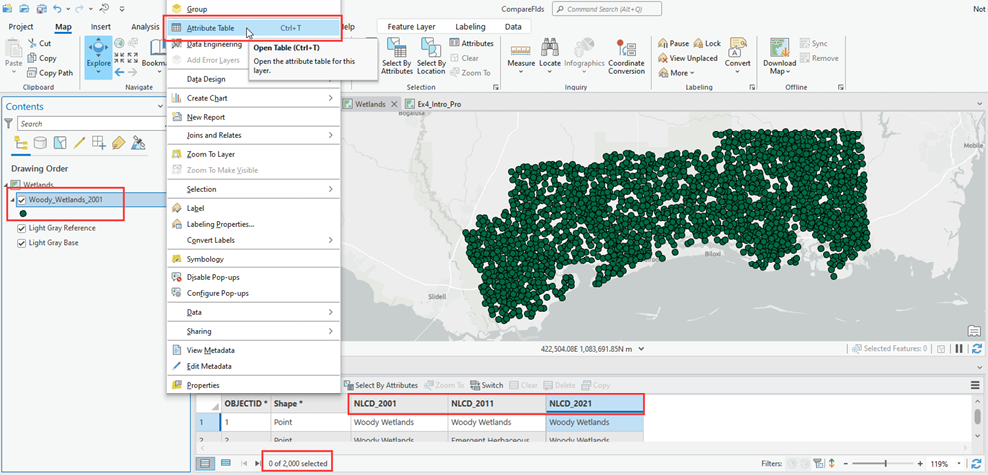Toggle the Light Gray Reference layer checkbox
Viewport: 988px width, 475px height.
pyautogui.click(x=22, y=228)
